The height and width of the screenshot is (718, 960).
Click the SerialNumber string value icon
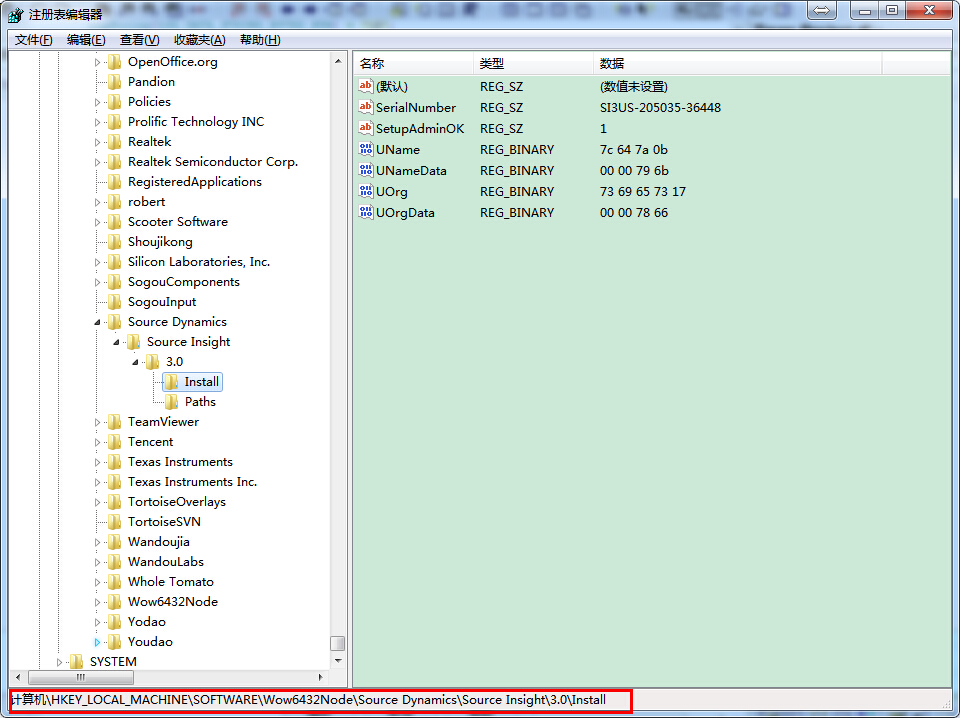[x=366, y=107]
